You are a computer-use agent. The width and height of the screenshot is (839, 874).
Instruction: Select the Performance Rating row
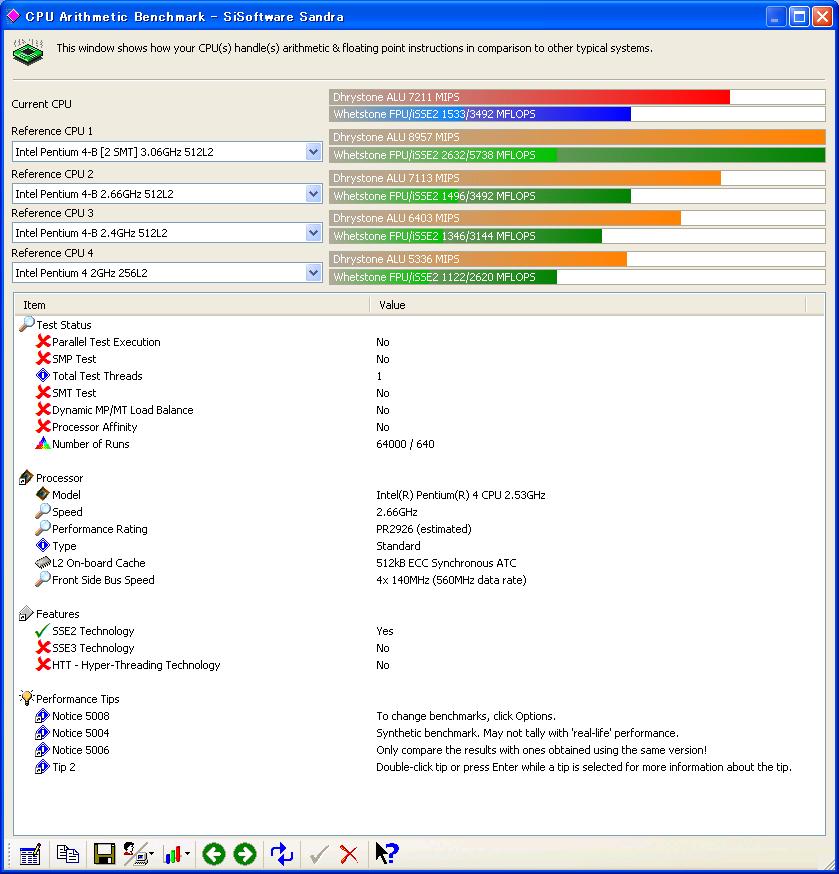[x=419, y=529]
